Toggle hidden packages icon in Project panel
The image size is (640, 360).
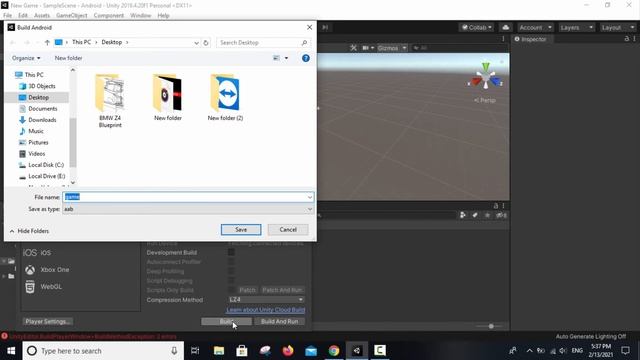(501, 215)
